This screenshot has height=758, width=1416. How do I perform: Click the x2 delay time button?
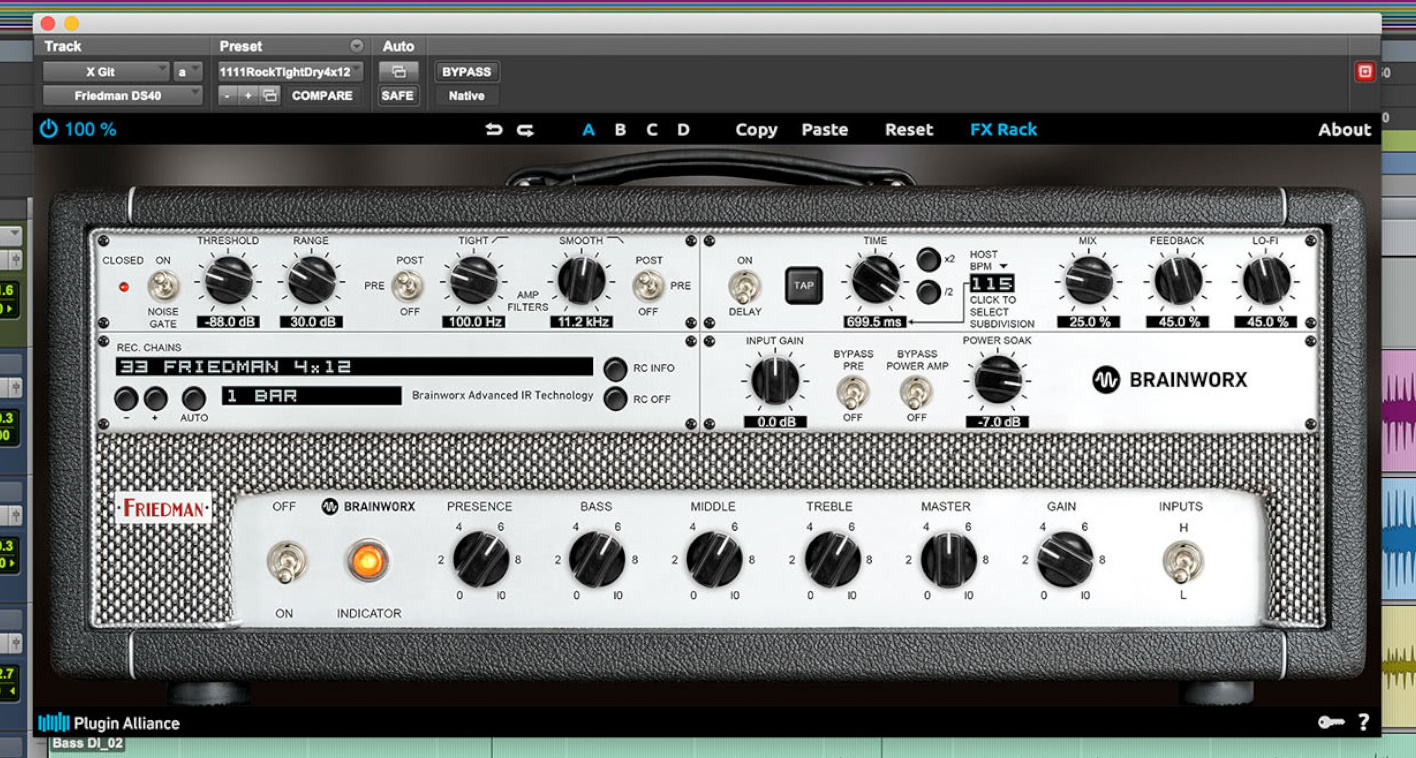click(x=929, y=259)
